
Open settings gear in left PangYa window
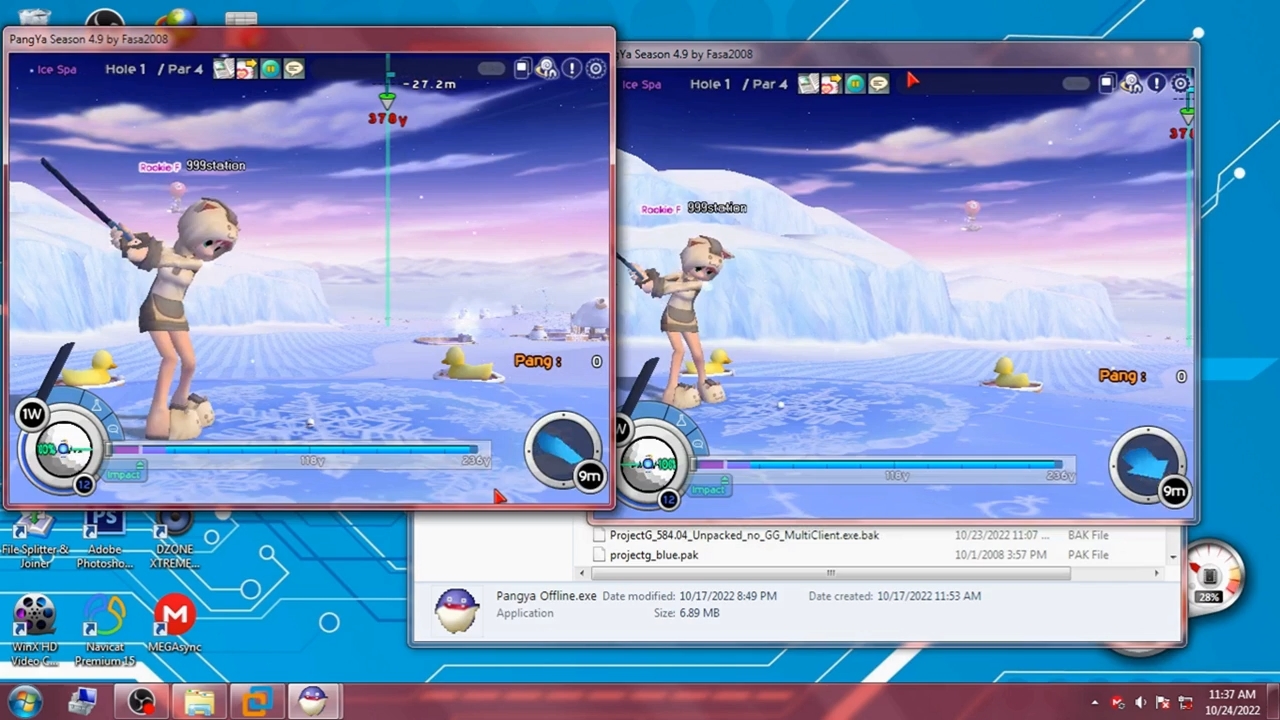[596, 68]
